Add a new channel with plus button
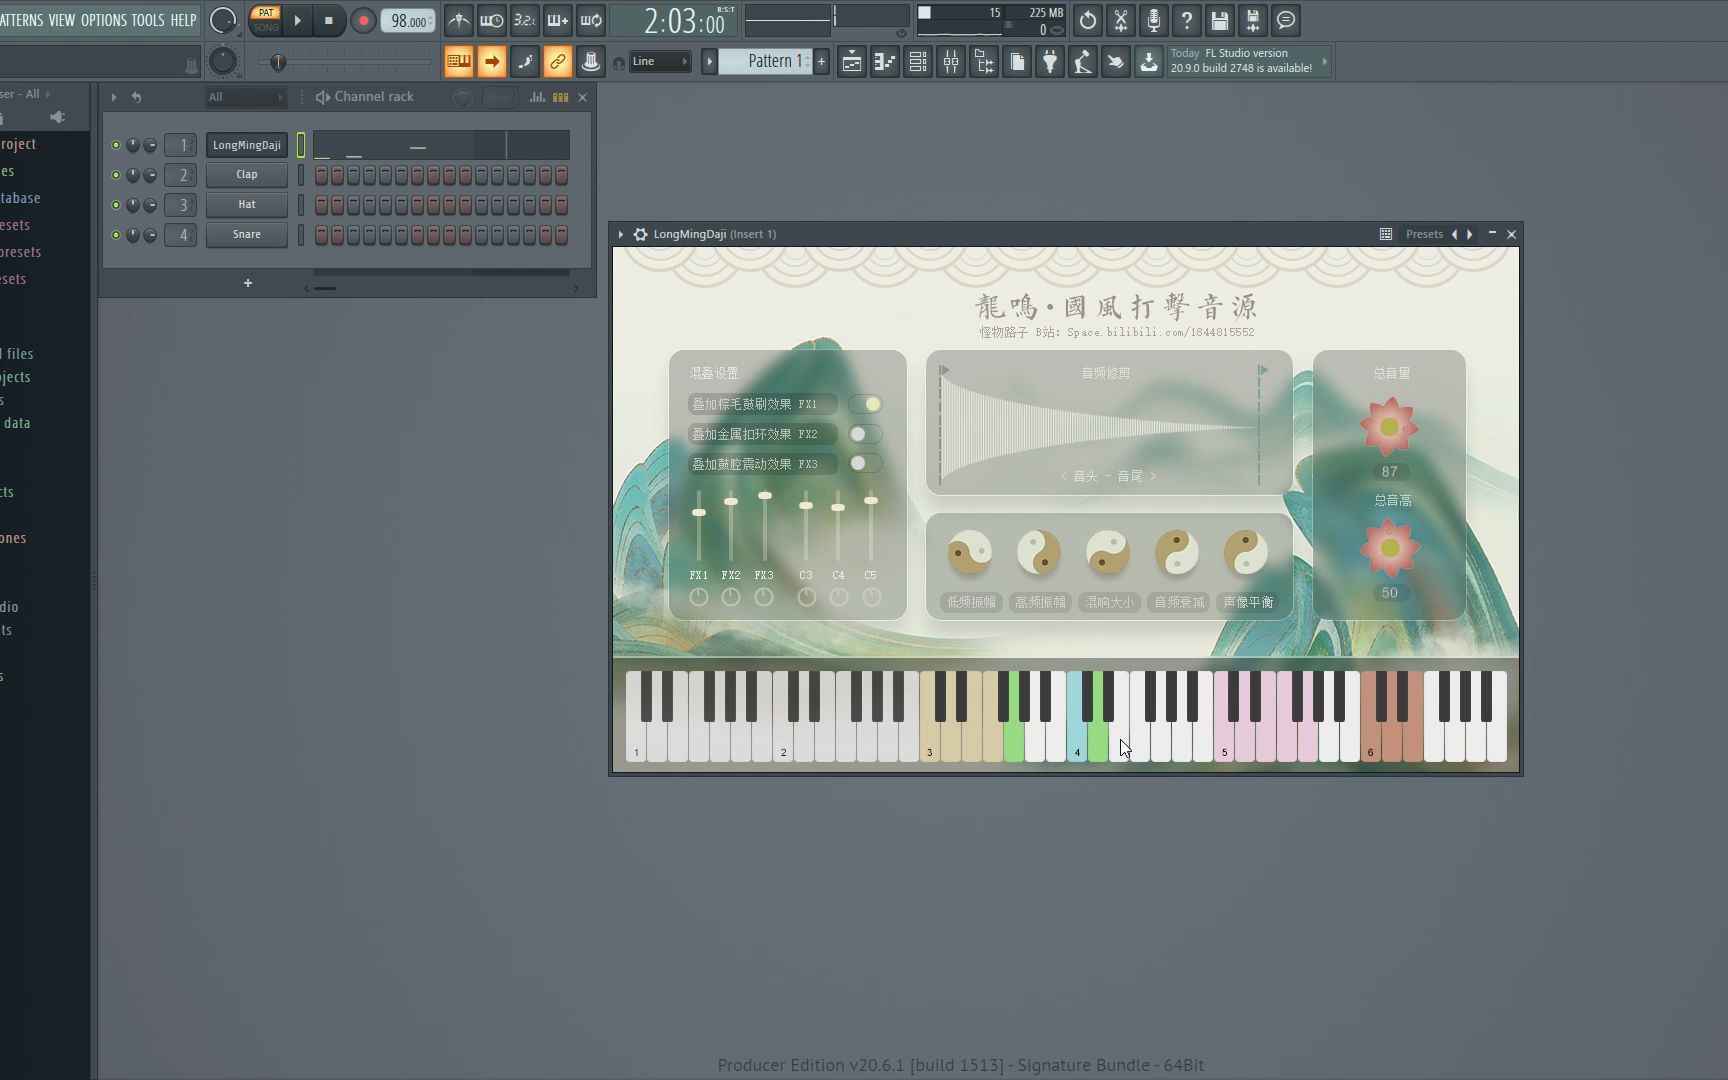Image resolution: width=1728 pixels, height=1080 pixels. tap(248, 283)
